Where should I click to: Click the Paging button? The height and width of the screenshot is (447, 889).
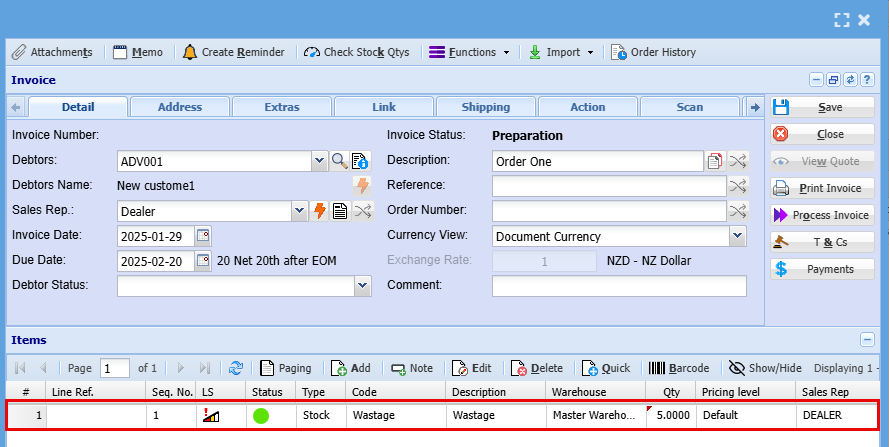point(286,368)
